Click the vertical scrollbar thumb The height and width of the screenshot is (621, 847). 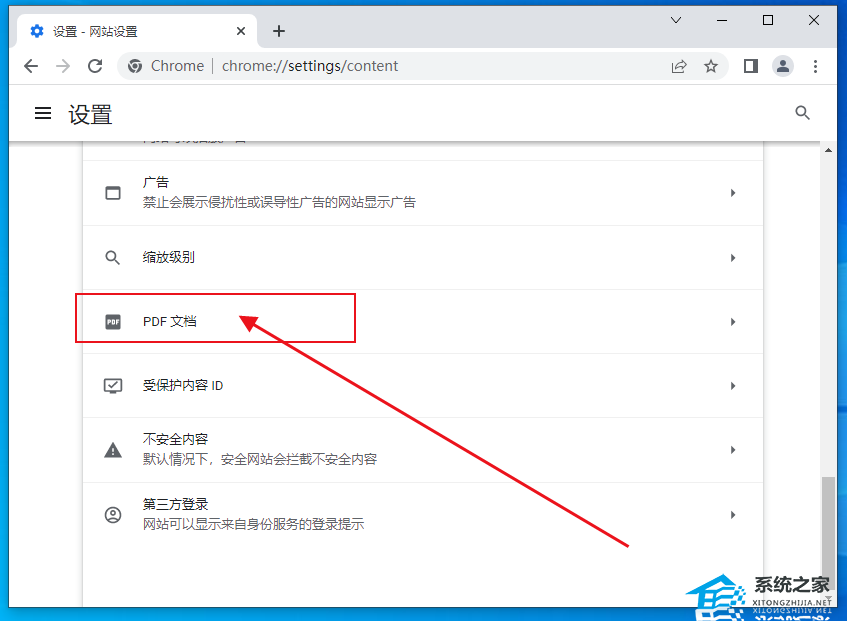click(x=828, y=533)
